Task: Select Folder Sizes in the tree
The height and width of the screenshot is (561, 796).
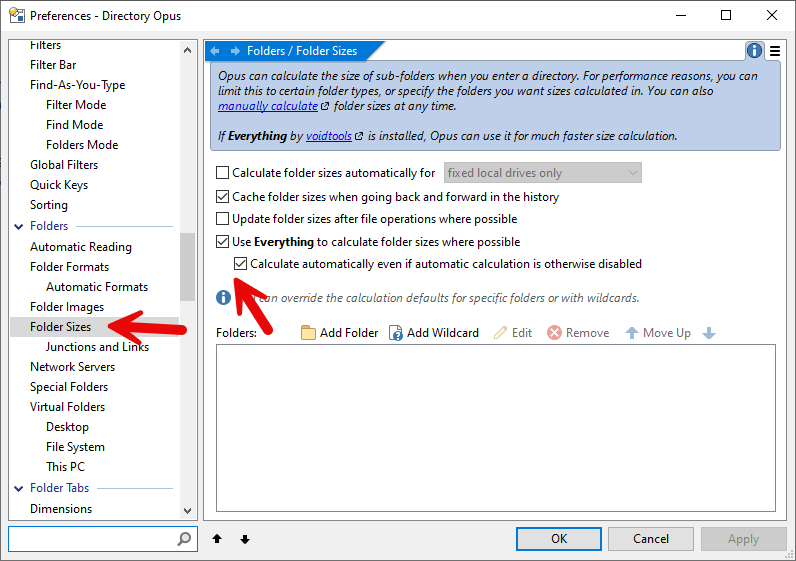Action: (94, 327)
